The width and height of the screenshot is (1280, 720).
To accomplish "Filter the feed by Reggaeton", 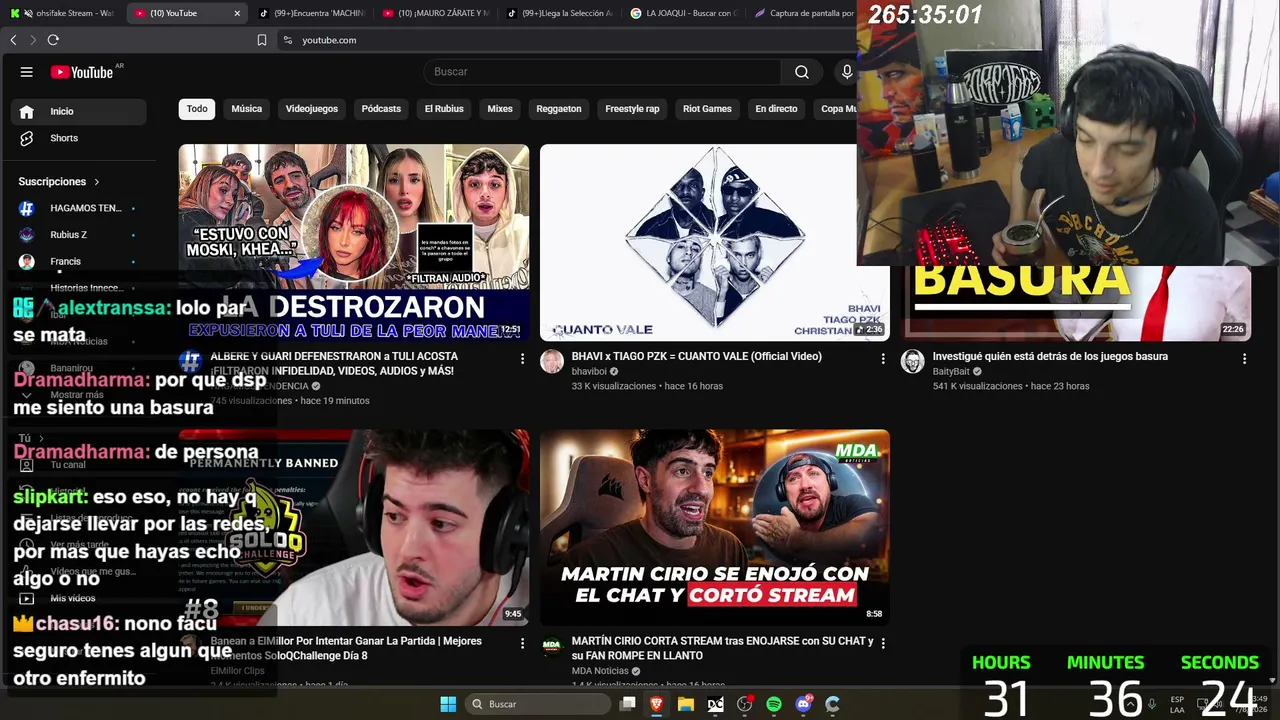I will point(559,109).
